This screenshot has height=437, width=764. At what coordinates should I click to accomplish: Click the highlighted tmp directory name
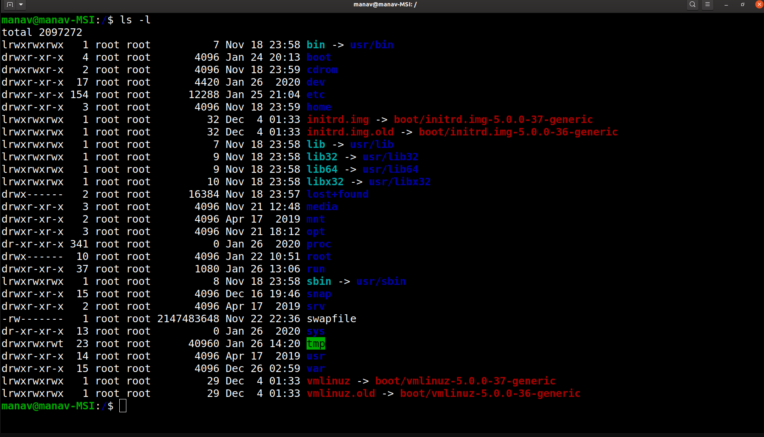coord(316,344)
